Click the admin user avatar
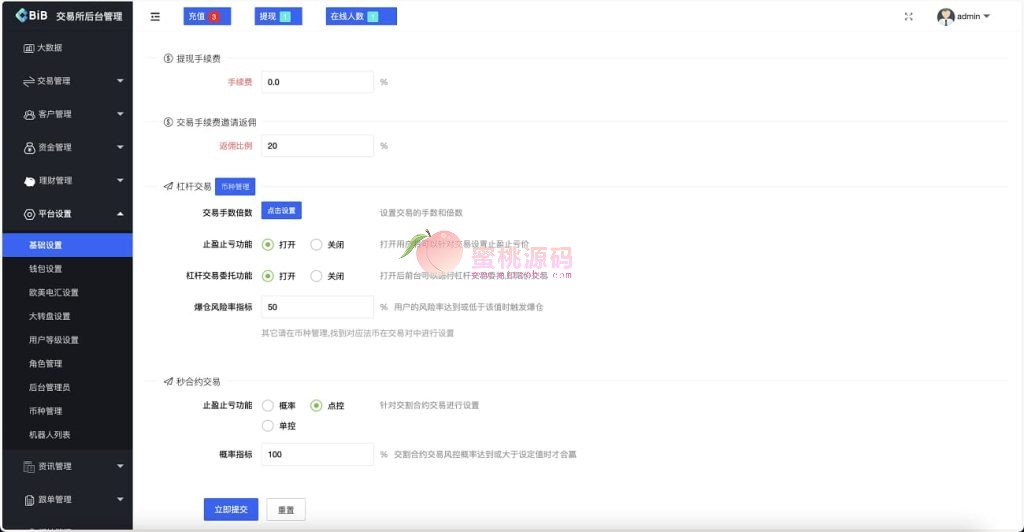The height and width of the screenshot is (532, 1024). 945,16
